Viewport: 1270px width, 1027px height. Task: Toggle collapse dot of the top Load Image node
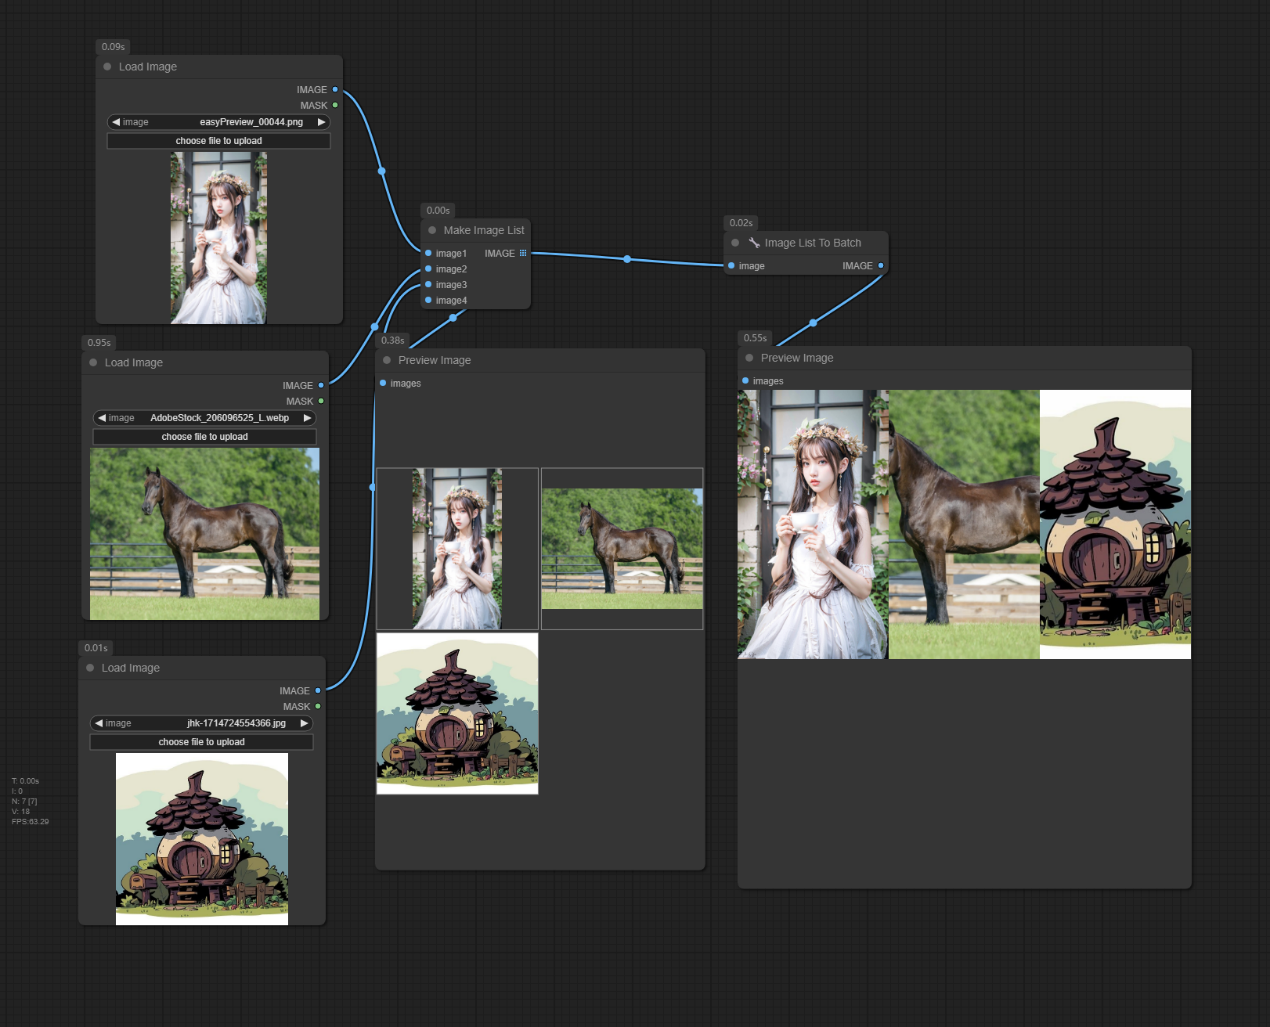(x=107, y=67)
